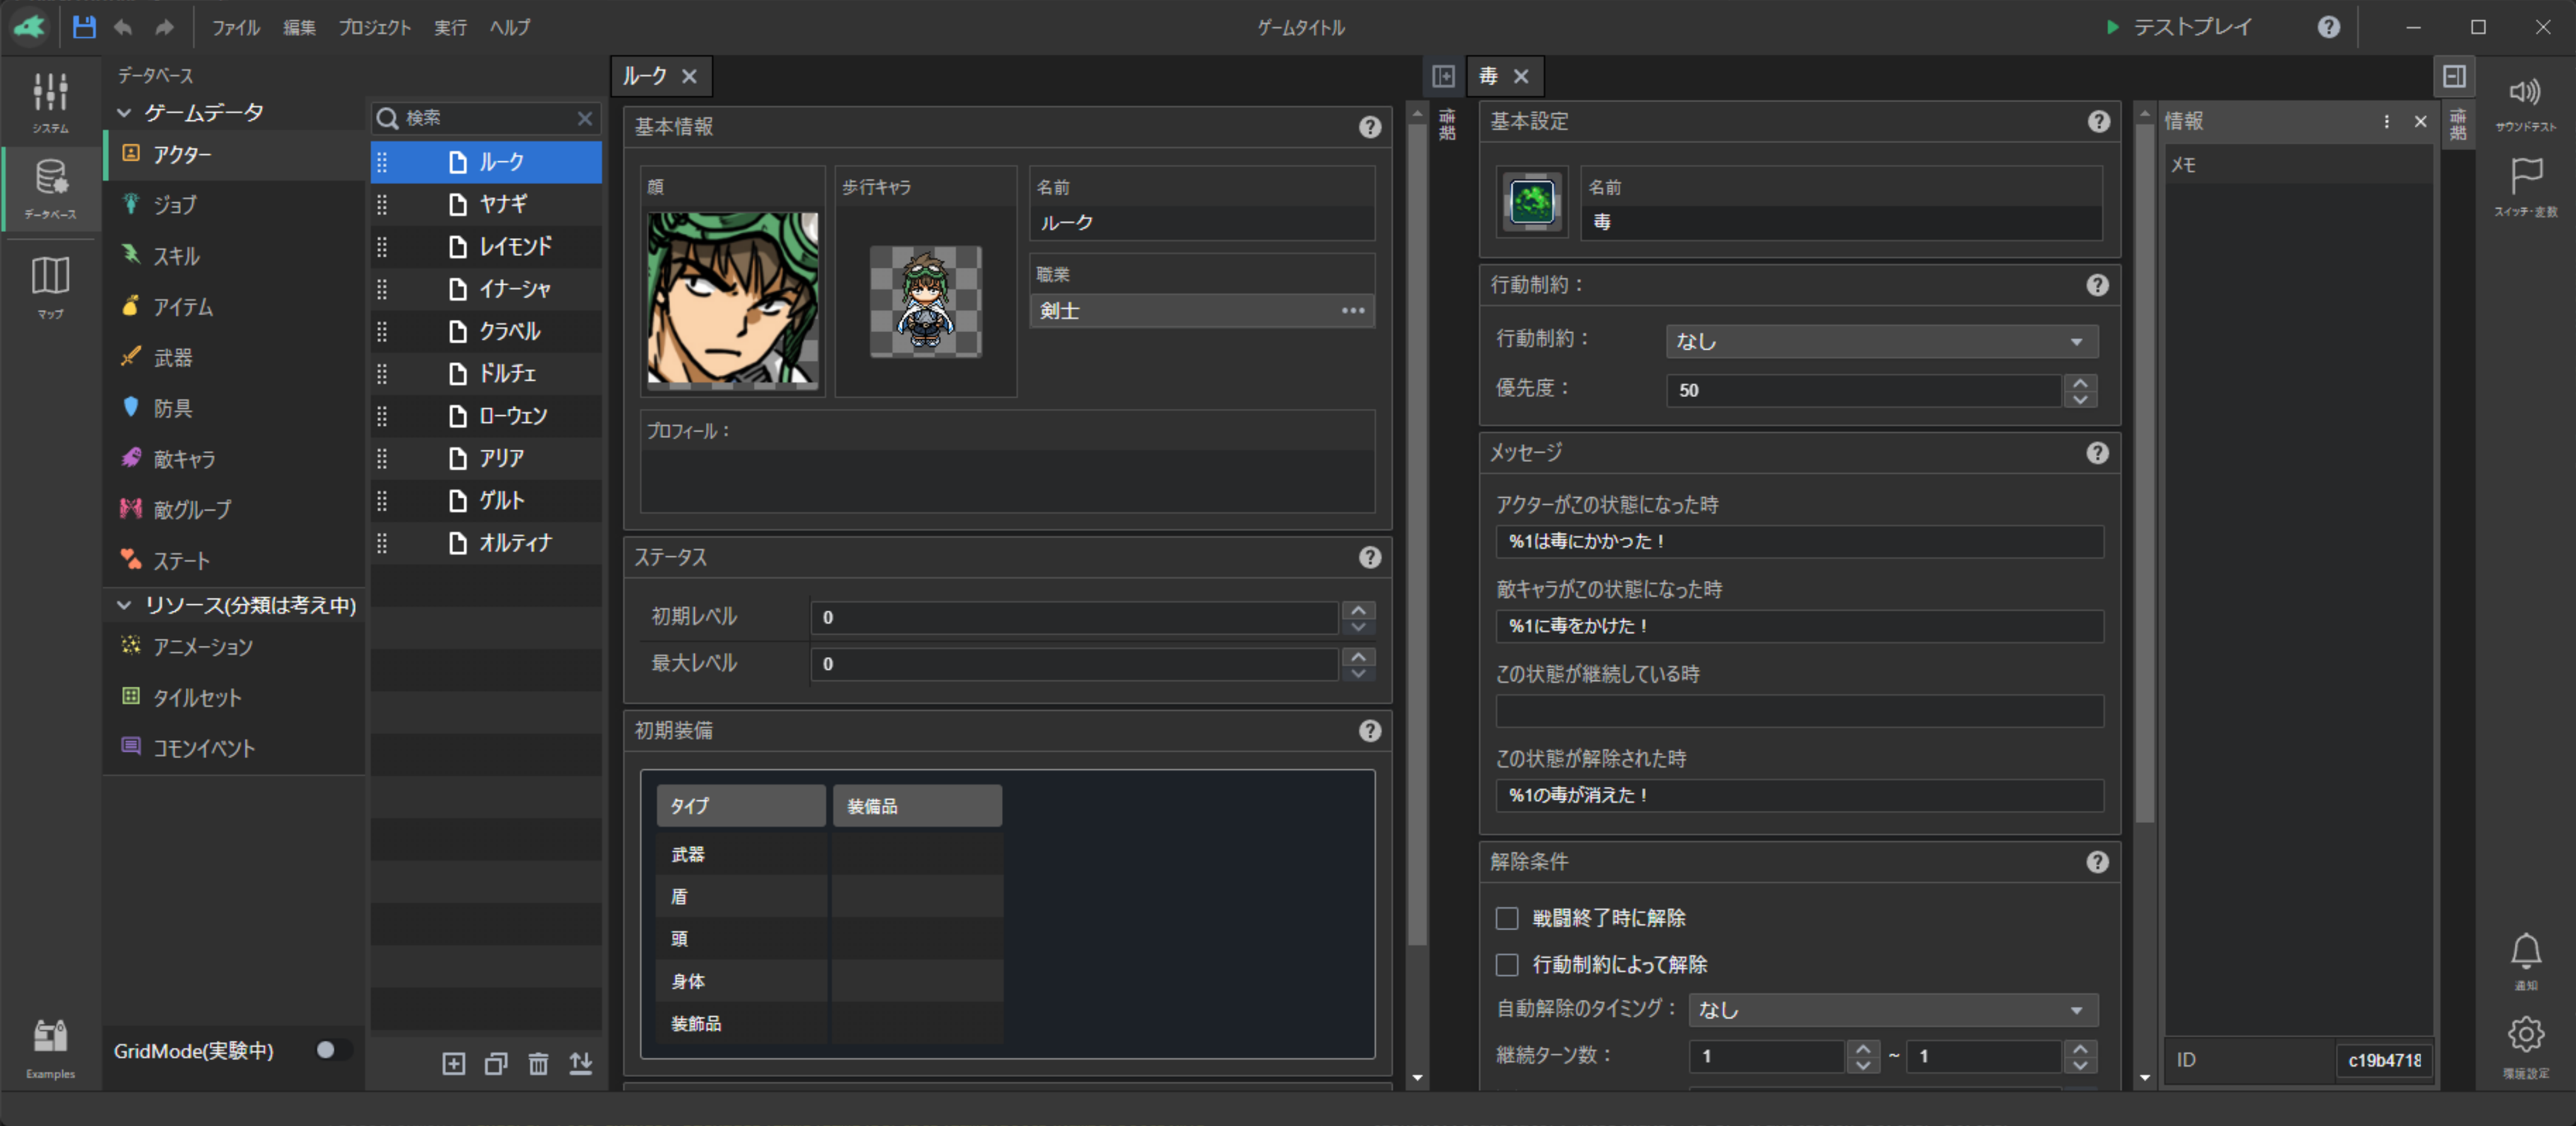The image size is (2576, 1126).
Task: Check the 行動制約によって解除 option
Action: (x=1506, y=964)
